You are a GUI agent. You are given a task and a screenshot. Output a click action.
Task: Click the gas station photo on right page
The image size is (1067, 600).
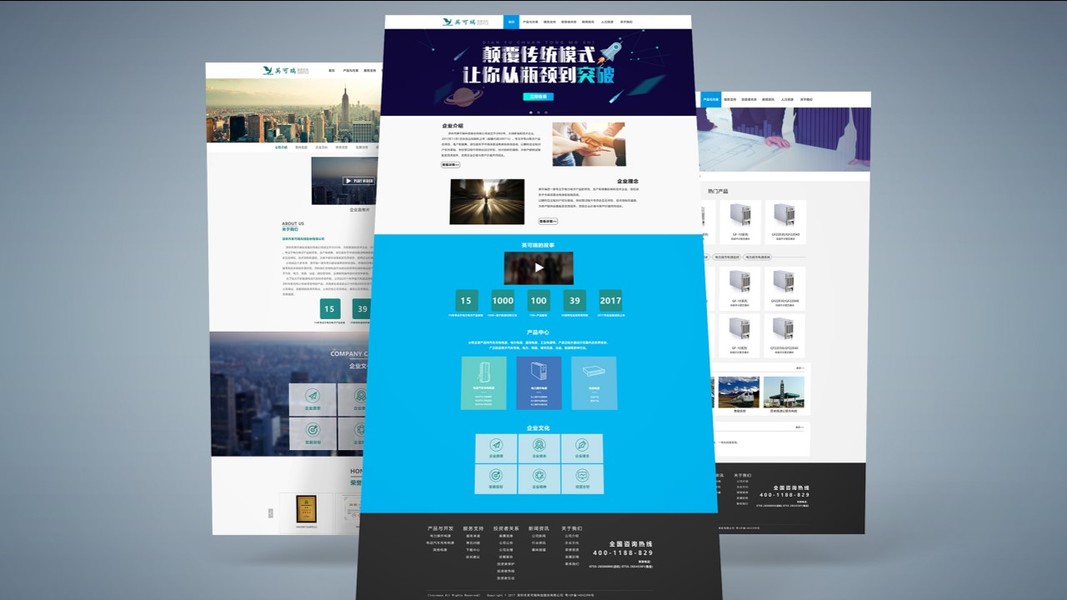784,392
